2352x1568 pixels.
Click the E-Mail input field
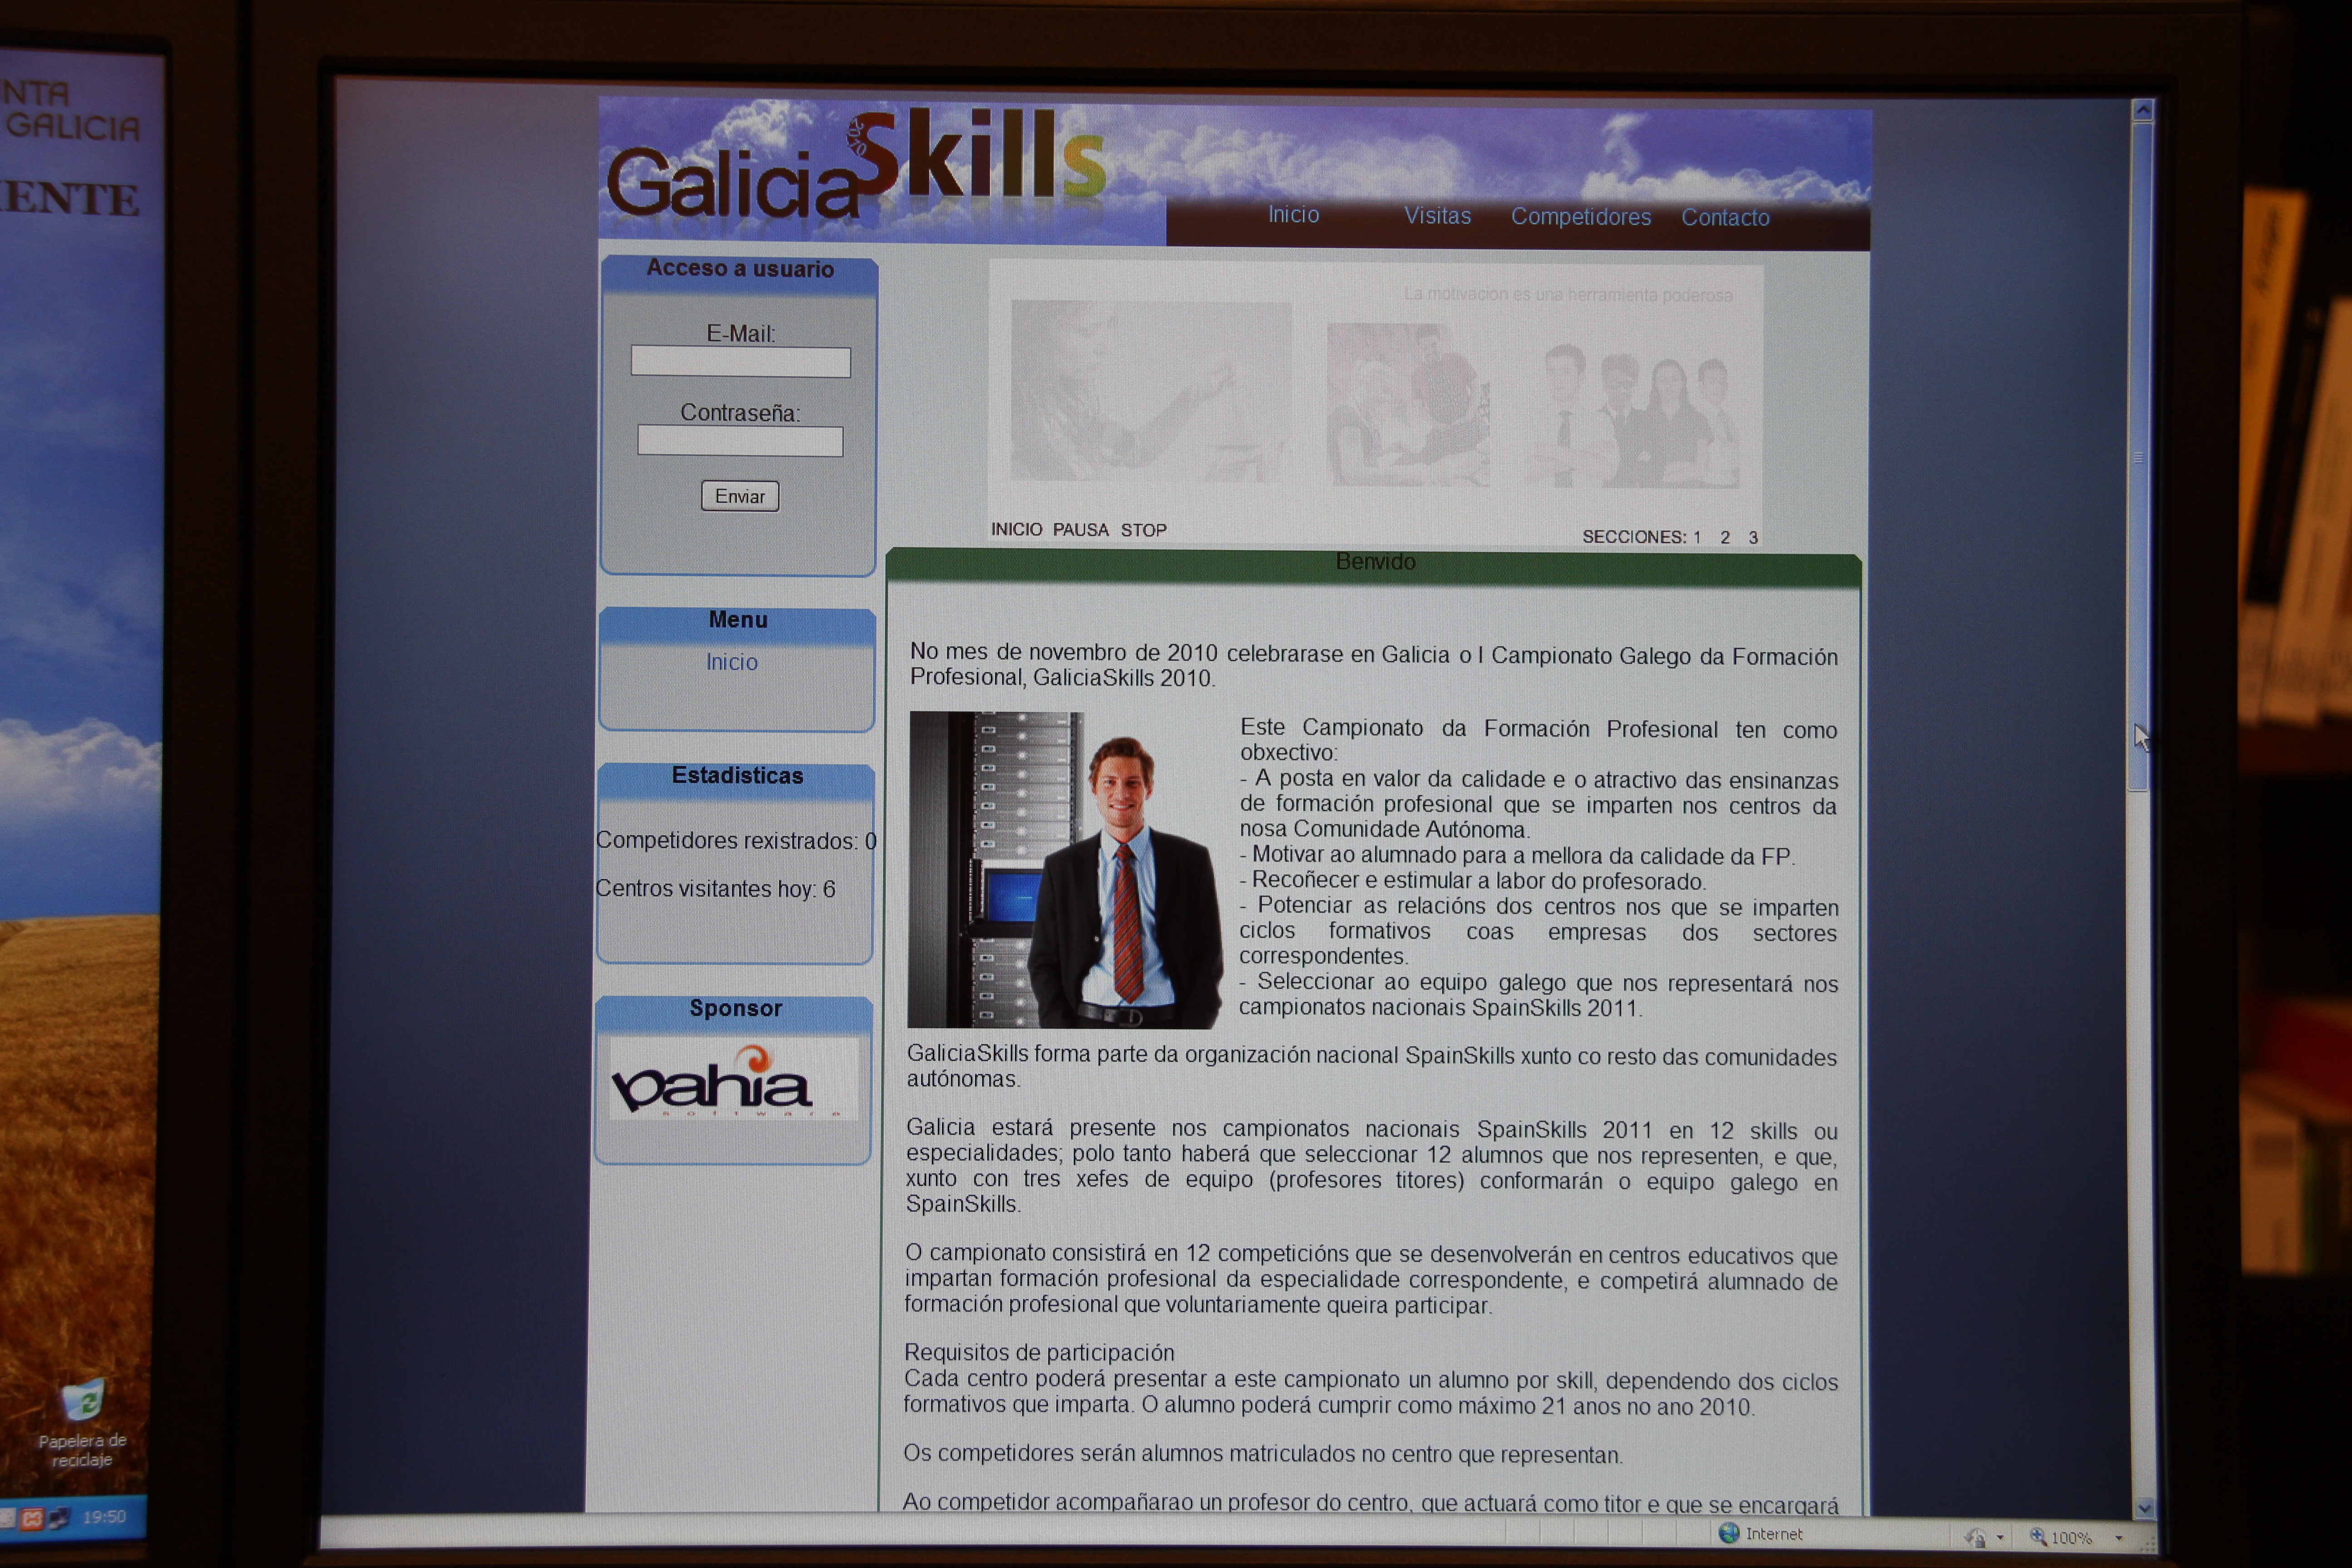point(740,362)
